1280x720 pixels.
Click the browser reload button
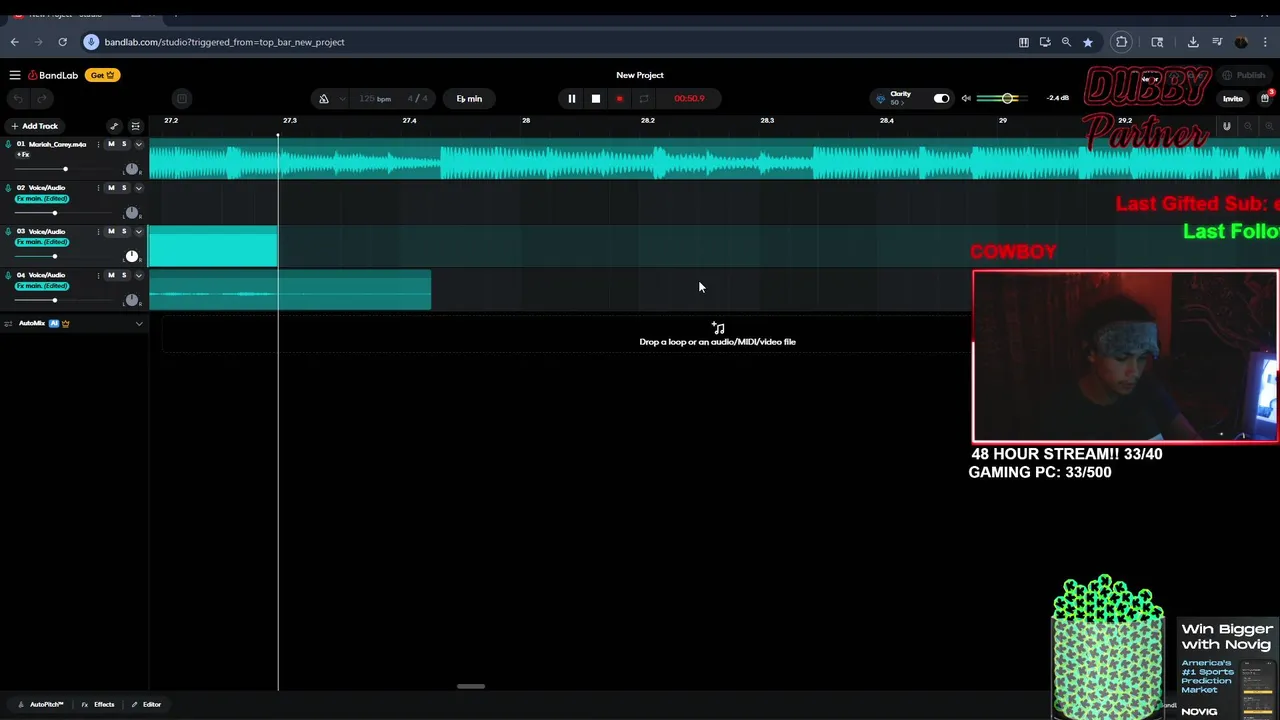(x=62, y=42)
